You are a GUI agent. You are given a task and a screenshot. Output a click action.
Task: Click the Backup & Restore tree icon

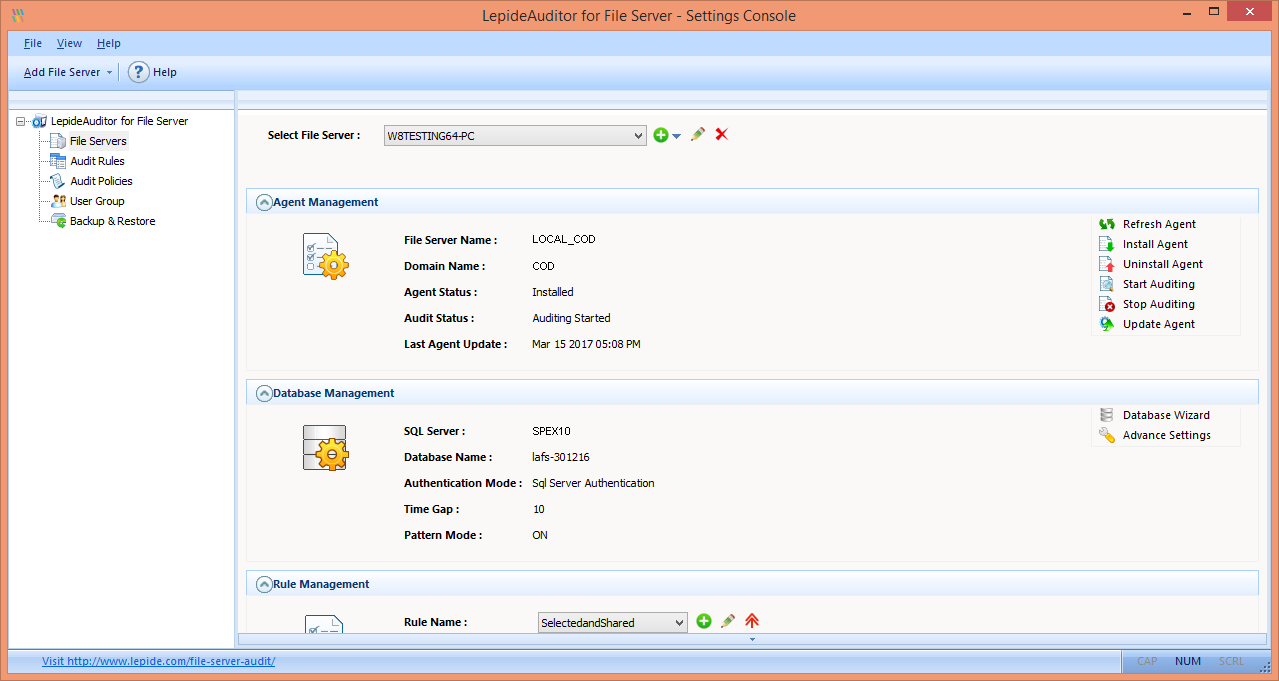pyautogui.click(x=59, y=221)
